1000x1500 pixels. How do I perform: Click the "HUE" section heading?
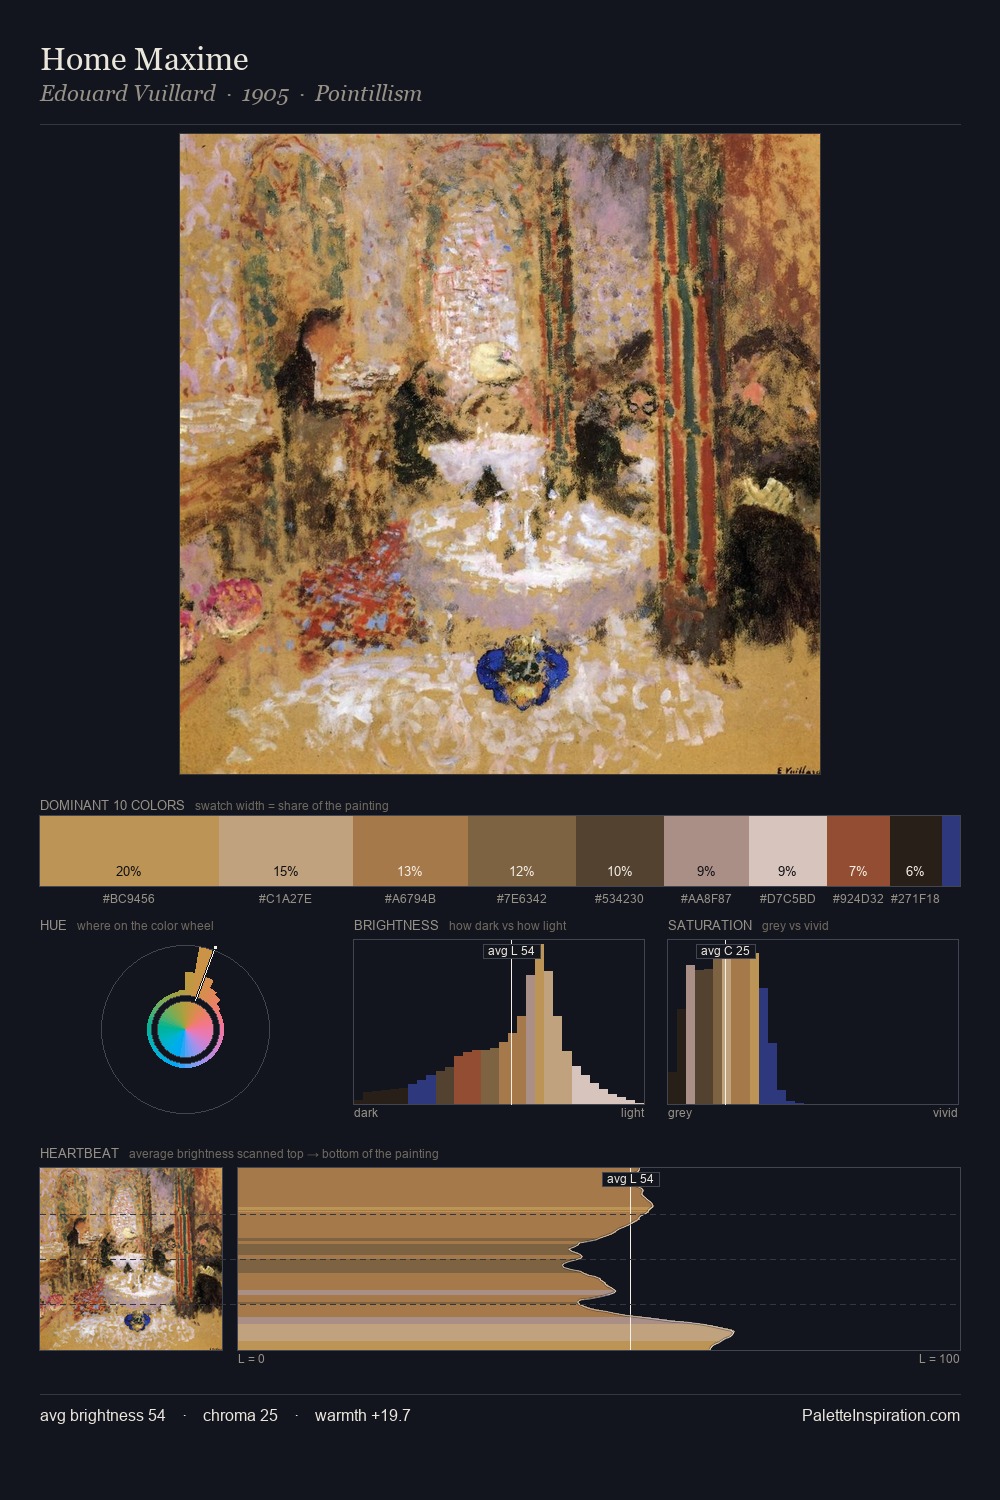53,925
